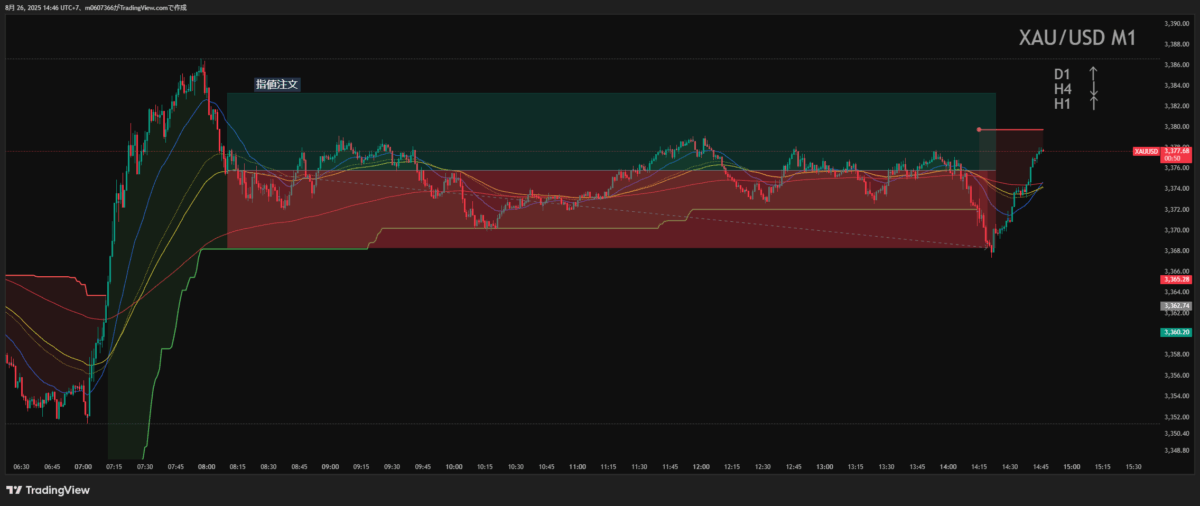Click the 08:00 time axis label
The width and height of the screenshot is (1200, 506).
point(207,467)
